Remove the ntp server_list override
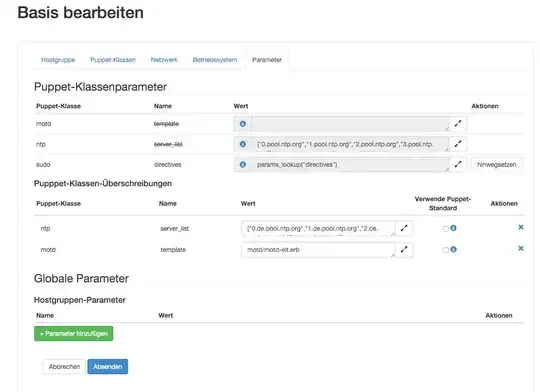The height and width of the screenshot is (392, 540). coord(521,227)
